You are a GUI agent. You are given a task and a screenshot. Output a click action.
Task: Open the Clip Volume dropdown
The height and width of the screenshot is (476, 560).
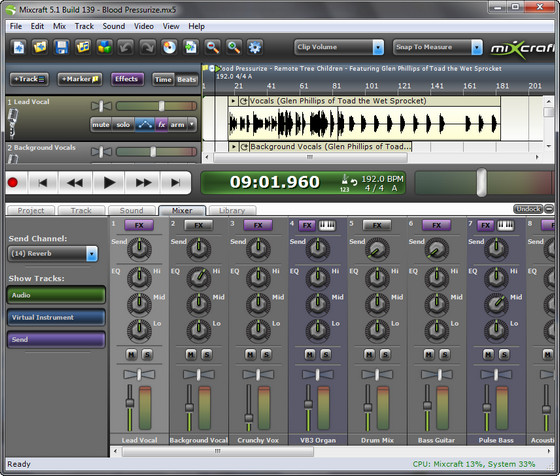339,47
